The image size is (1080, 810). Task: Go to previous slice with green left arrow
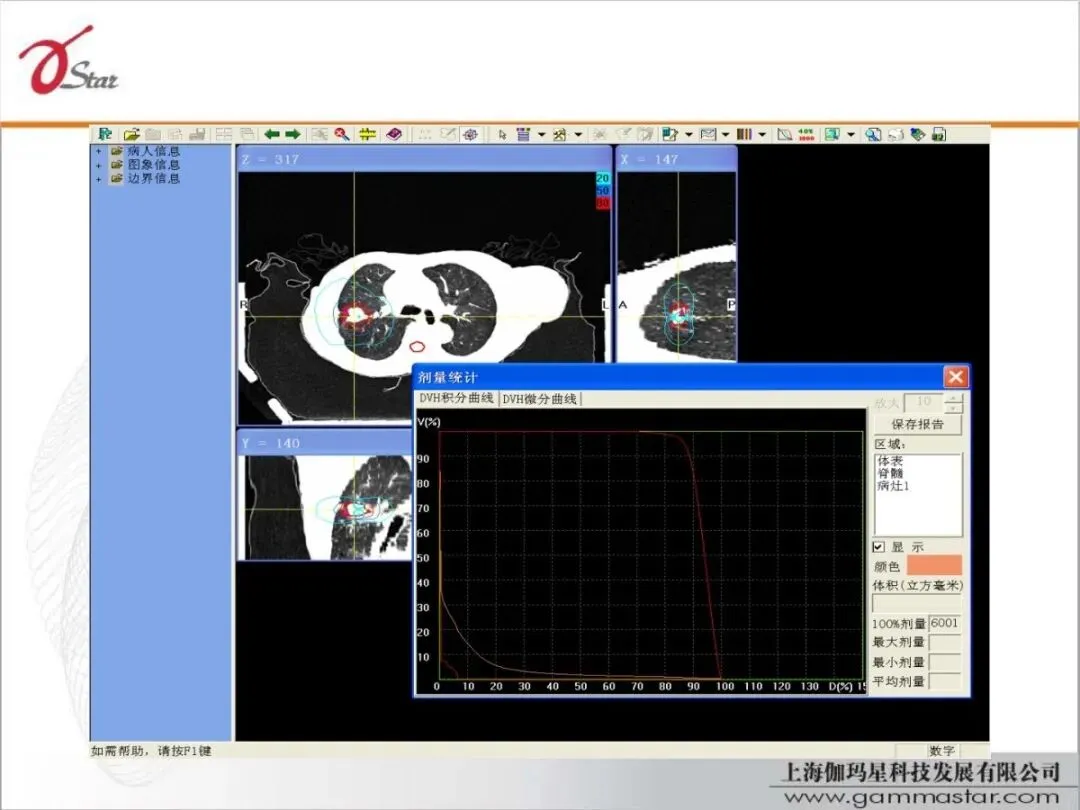272,134
